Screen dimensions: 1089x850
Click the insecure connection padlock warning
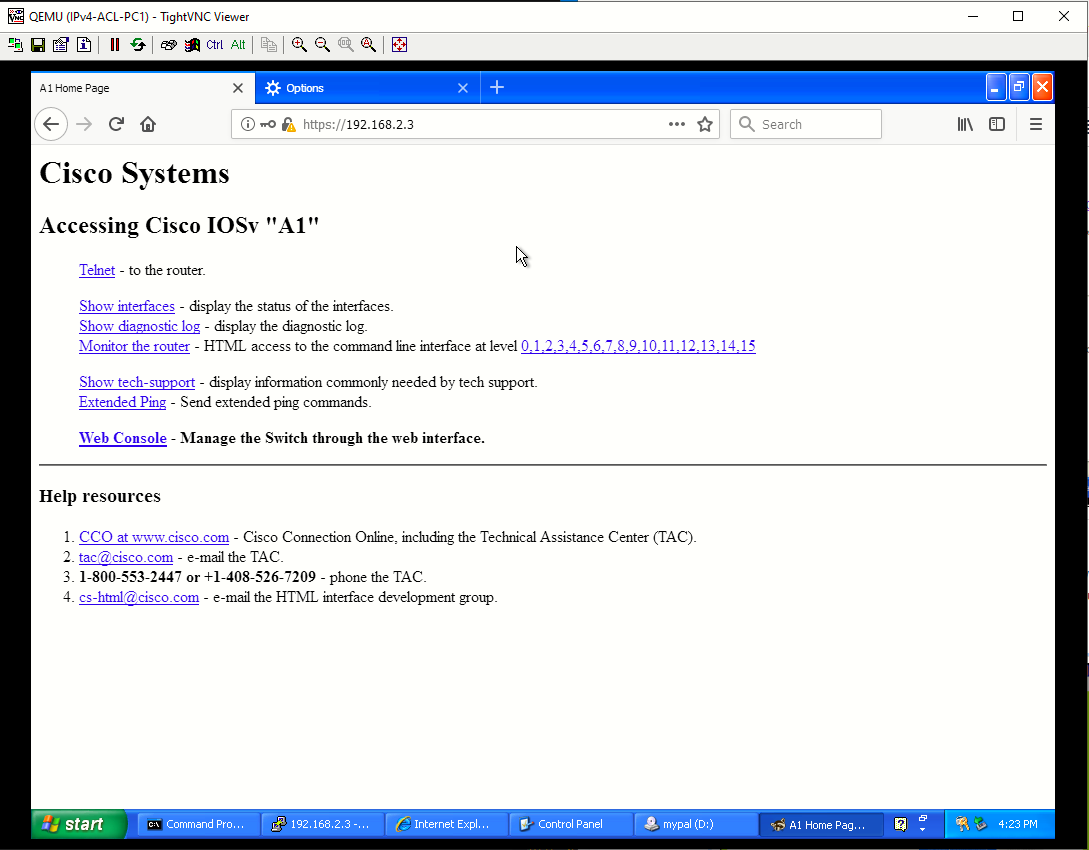[x=289, y=124]
